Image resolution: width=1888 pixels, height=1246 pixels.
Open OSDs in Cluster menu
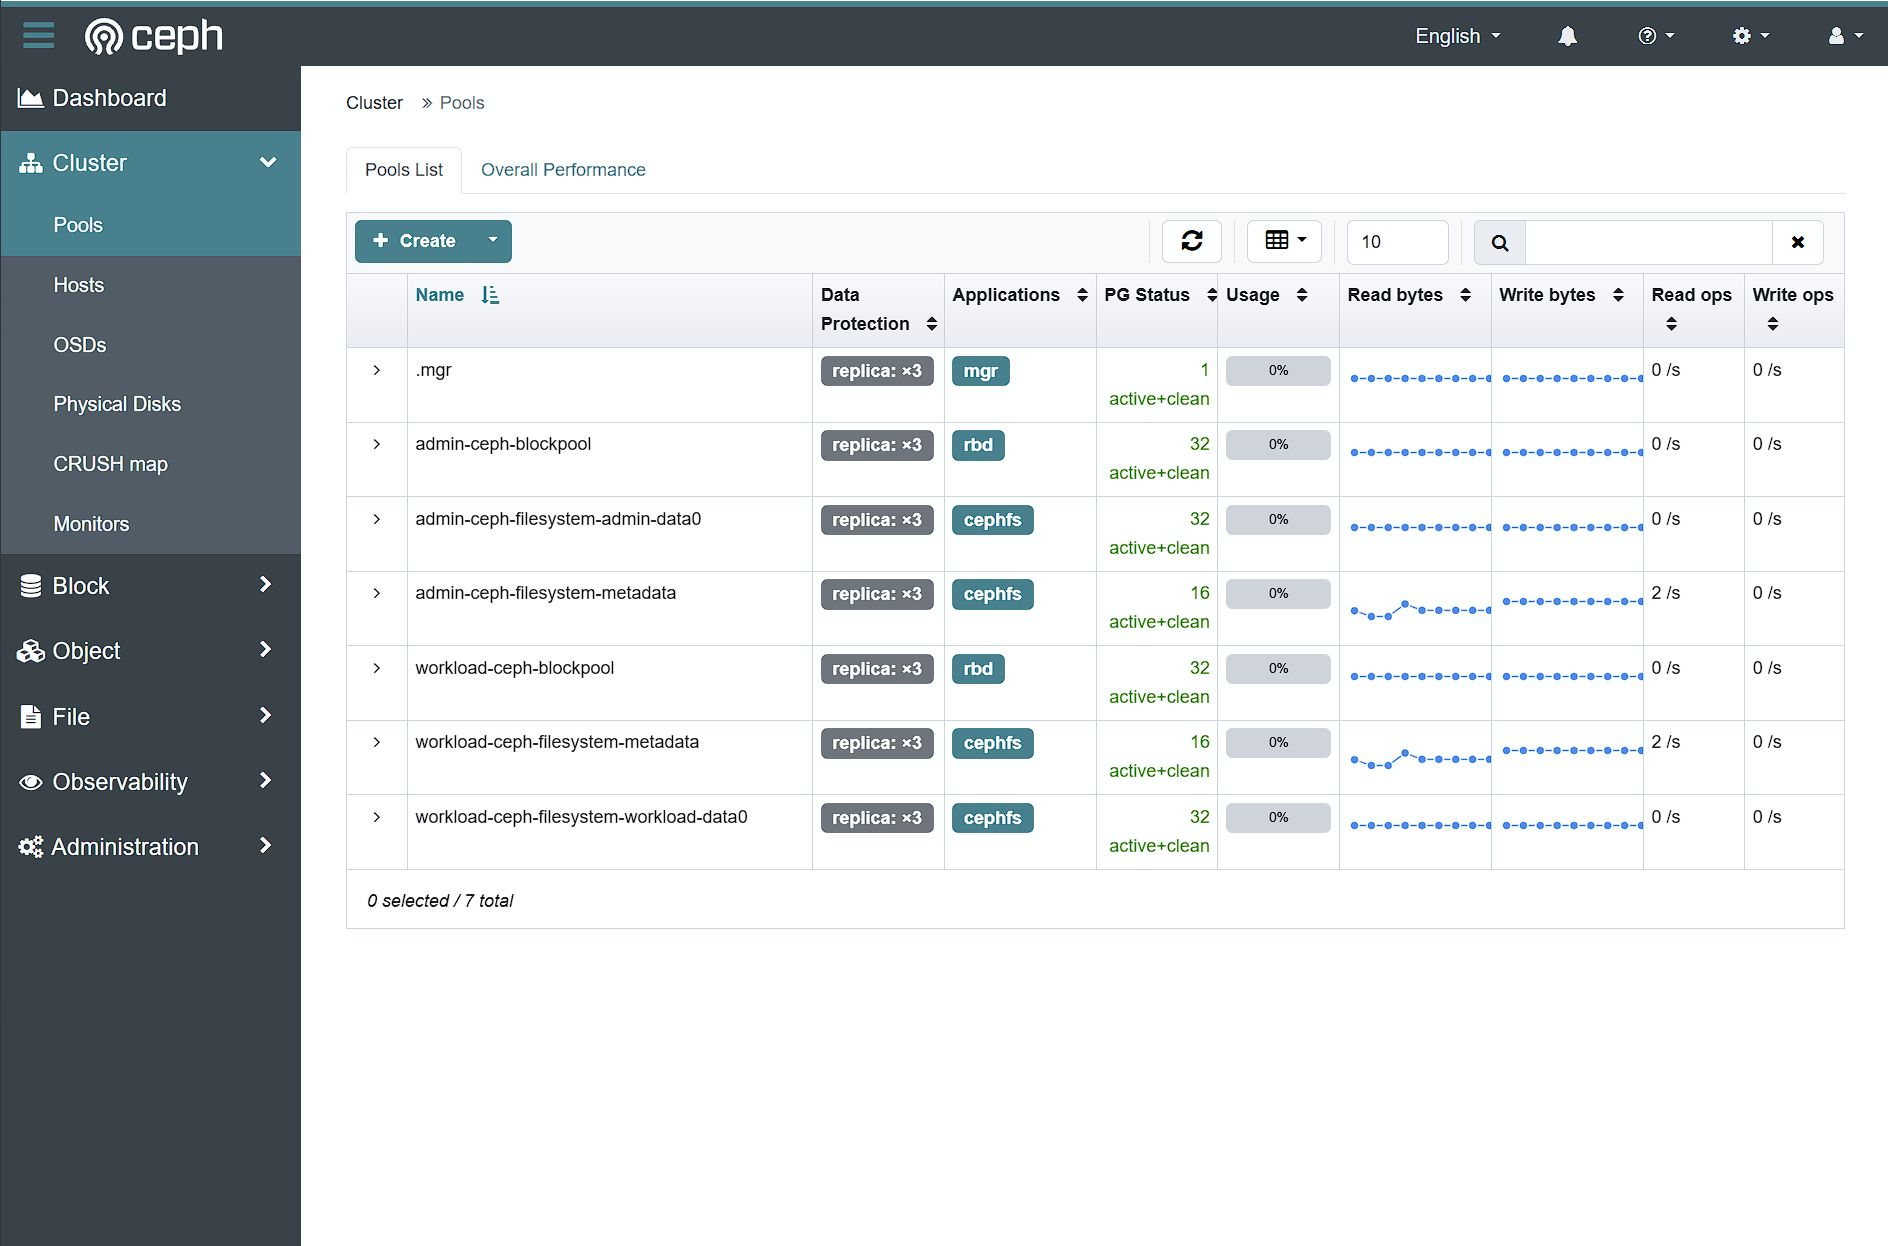coord(80,345)
